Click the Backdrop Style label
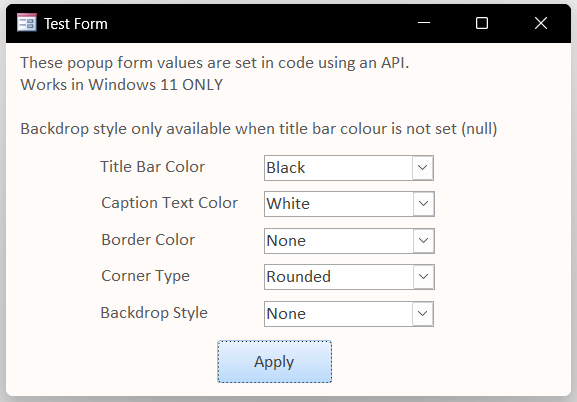Screen dimensions: 577x402 pyautogui.click(x=154, y=313)
